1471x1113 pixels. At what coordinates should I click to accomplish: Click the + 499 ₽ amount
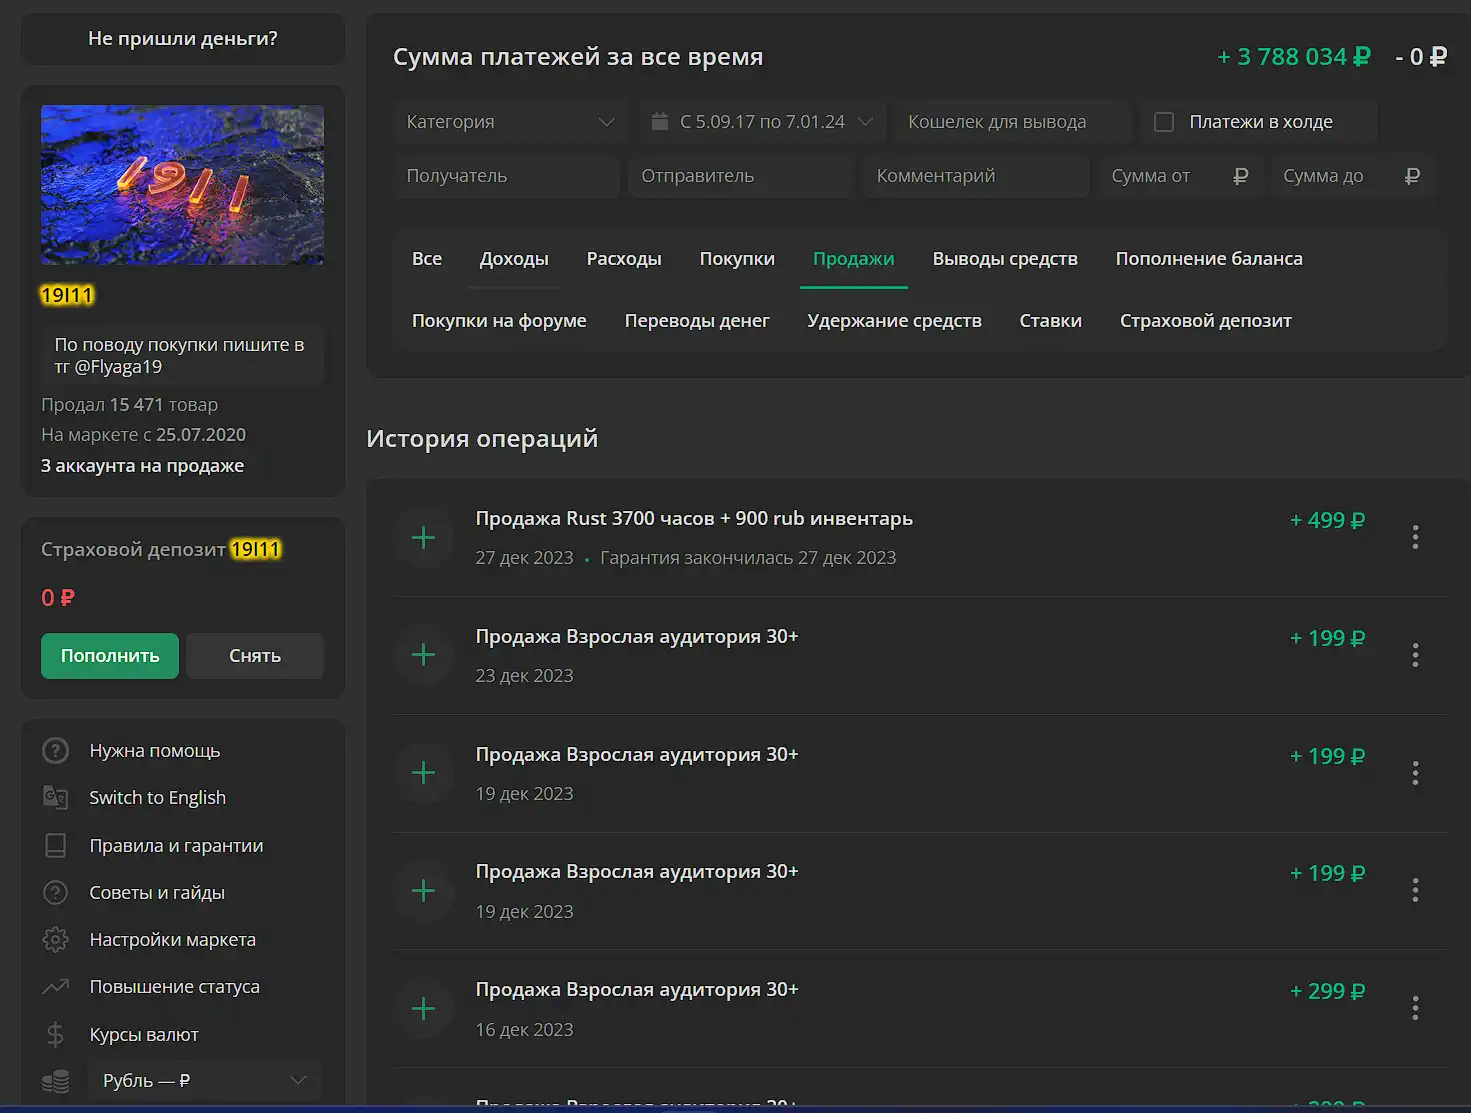[x=1327, y=520]
